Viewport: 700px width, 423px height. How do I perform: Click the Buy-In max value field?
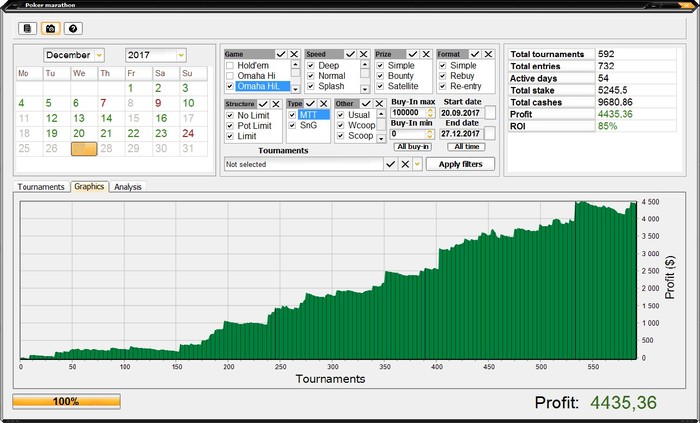click(x=408, y=113)
